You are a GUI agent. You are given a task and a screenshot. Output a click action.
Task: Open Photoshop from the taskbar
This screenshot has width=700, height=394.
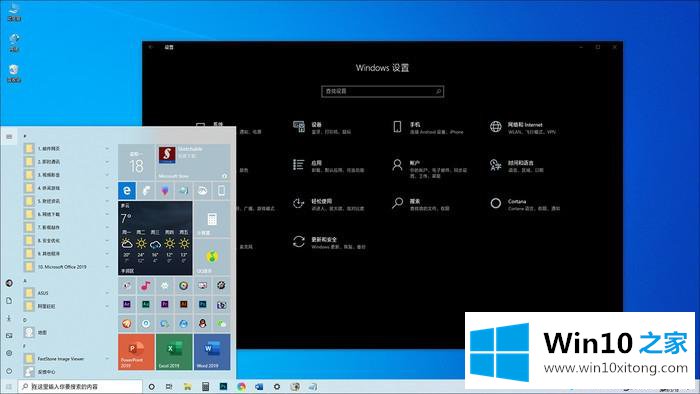point(223,386)
